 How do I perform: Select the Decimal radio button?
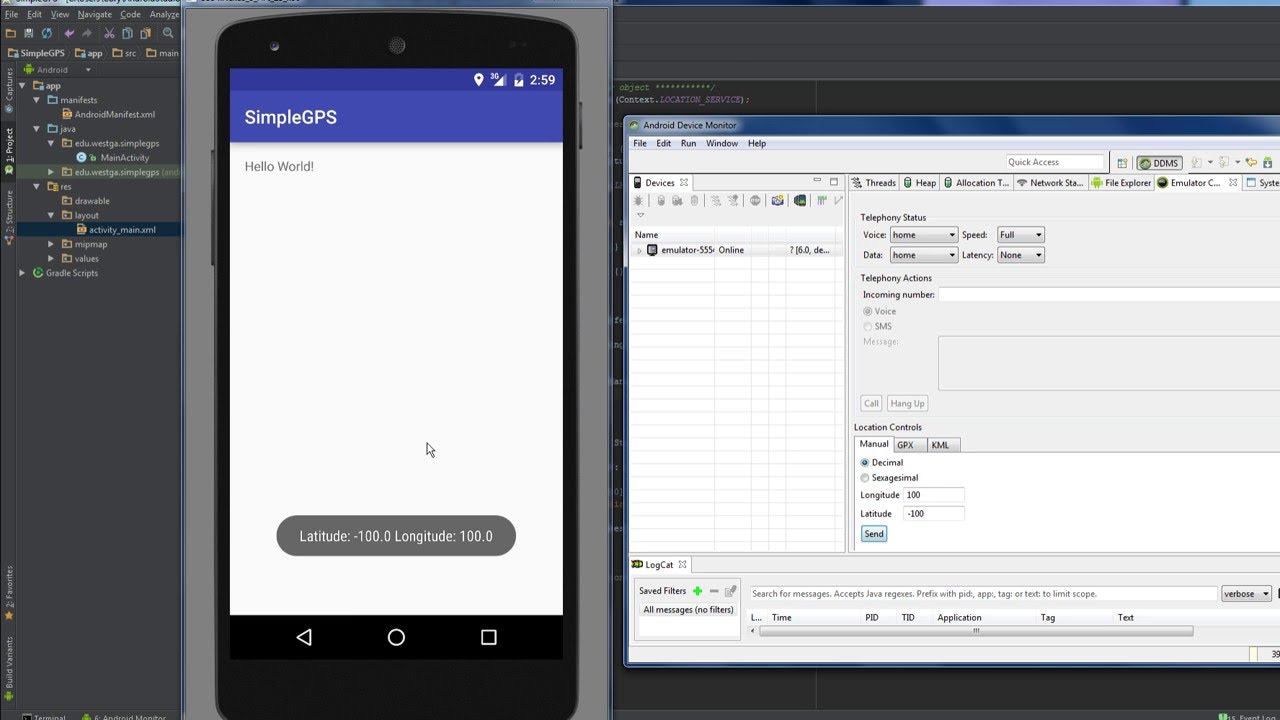865,463
